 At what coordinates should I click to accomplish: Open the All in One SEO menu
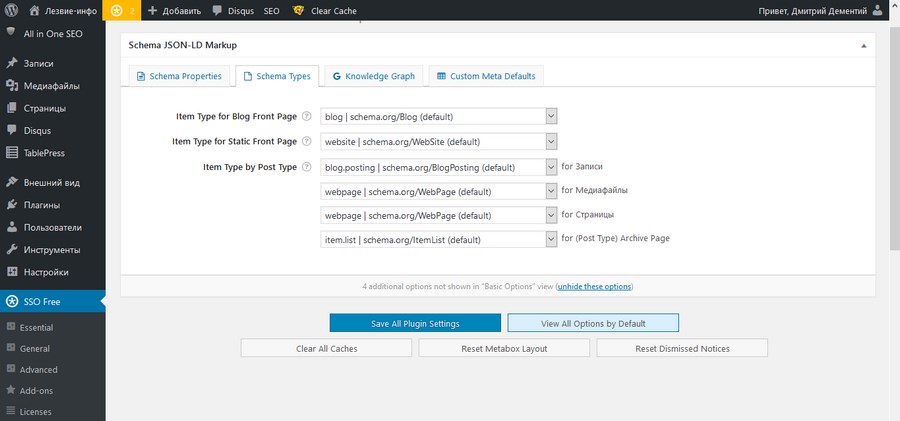(52, 34)
